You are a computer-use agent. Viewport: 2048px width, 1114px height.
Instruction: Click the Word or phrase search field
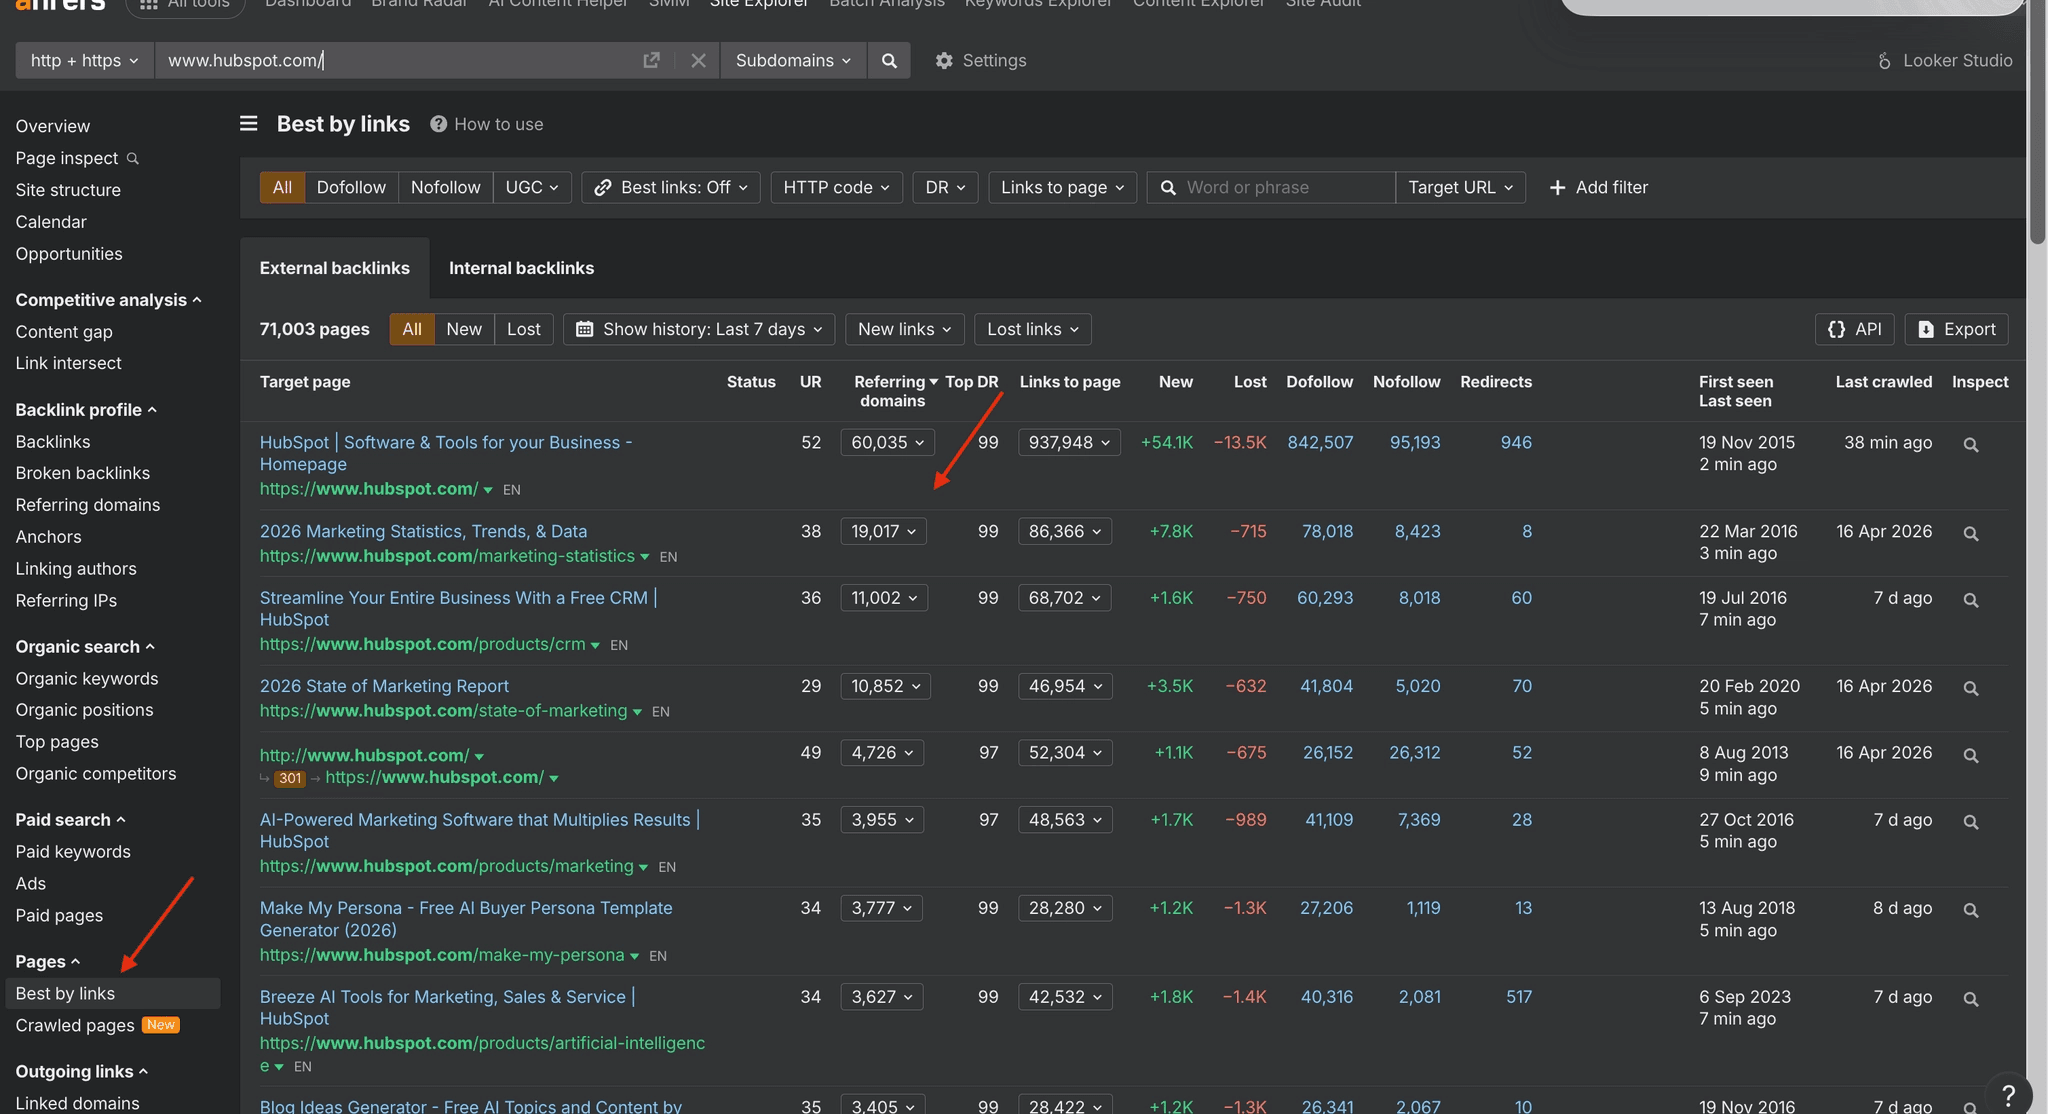[x=1271, y=187]
